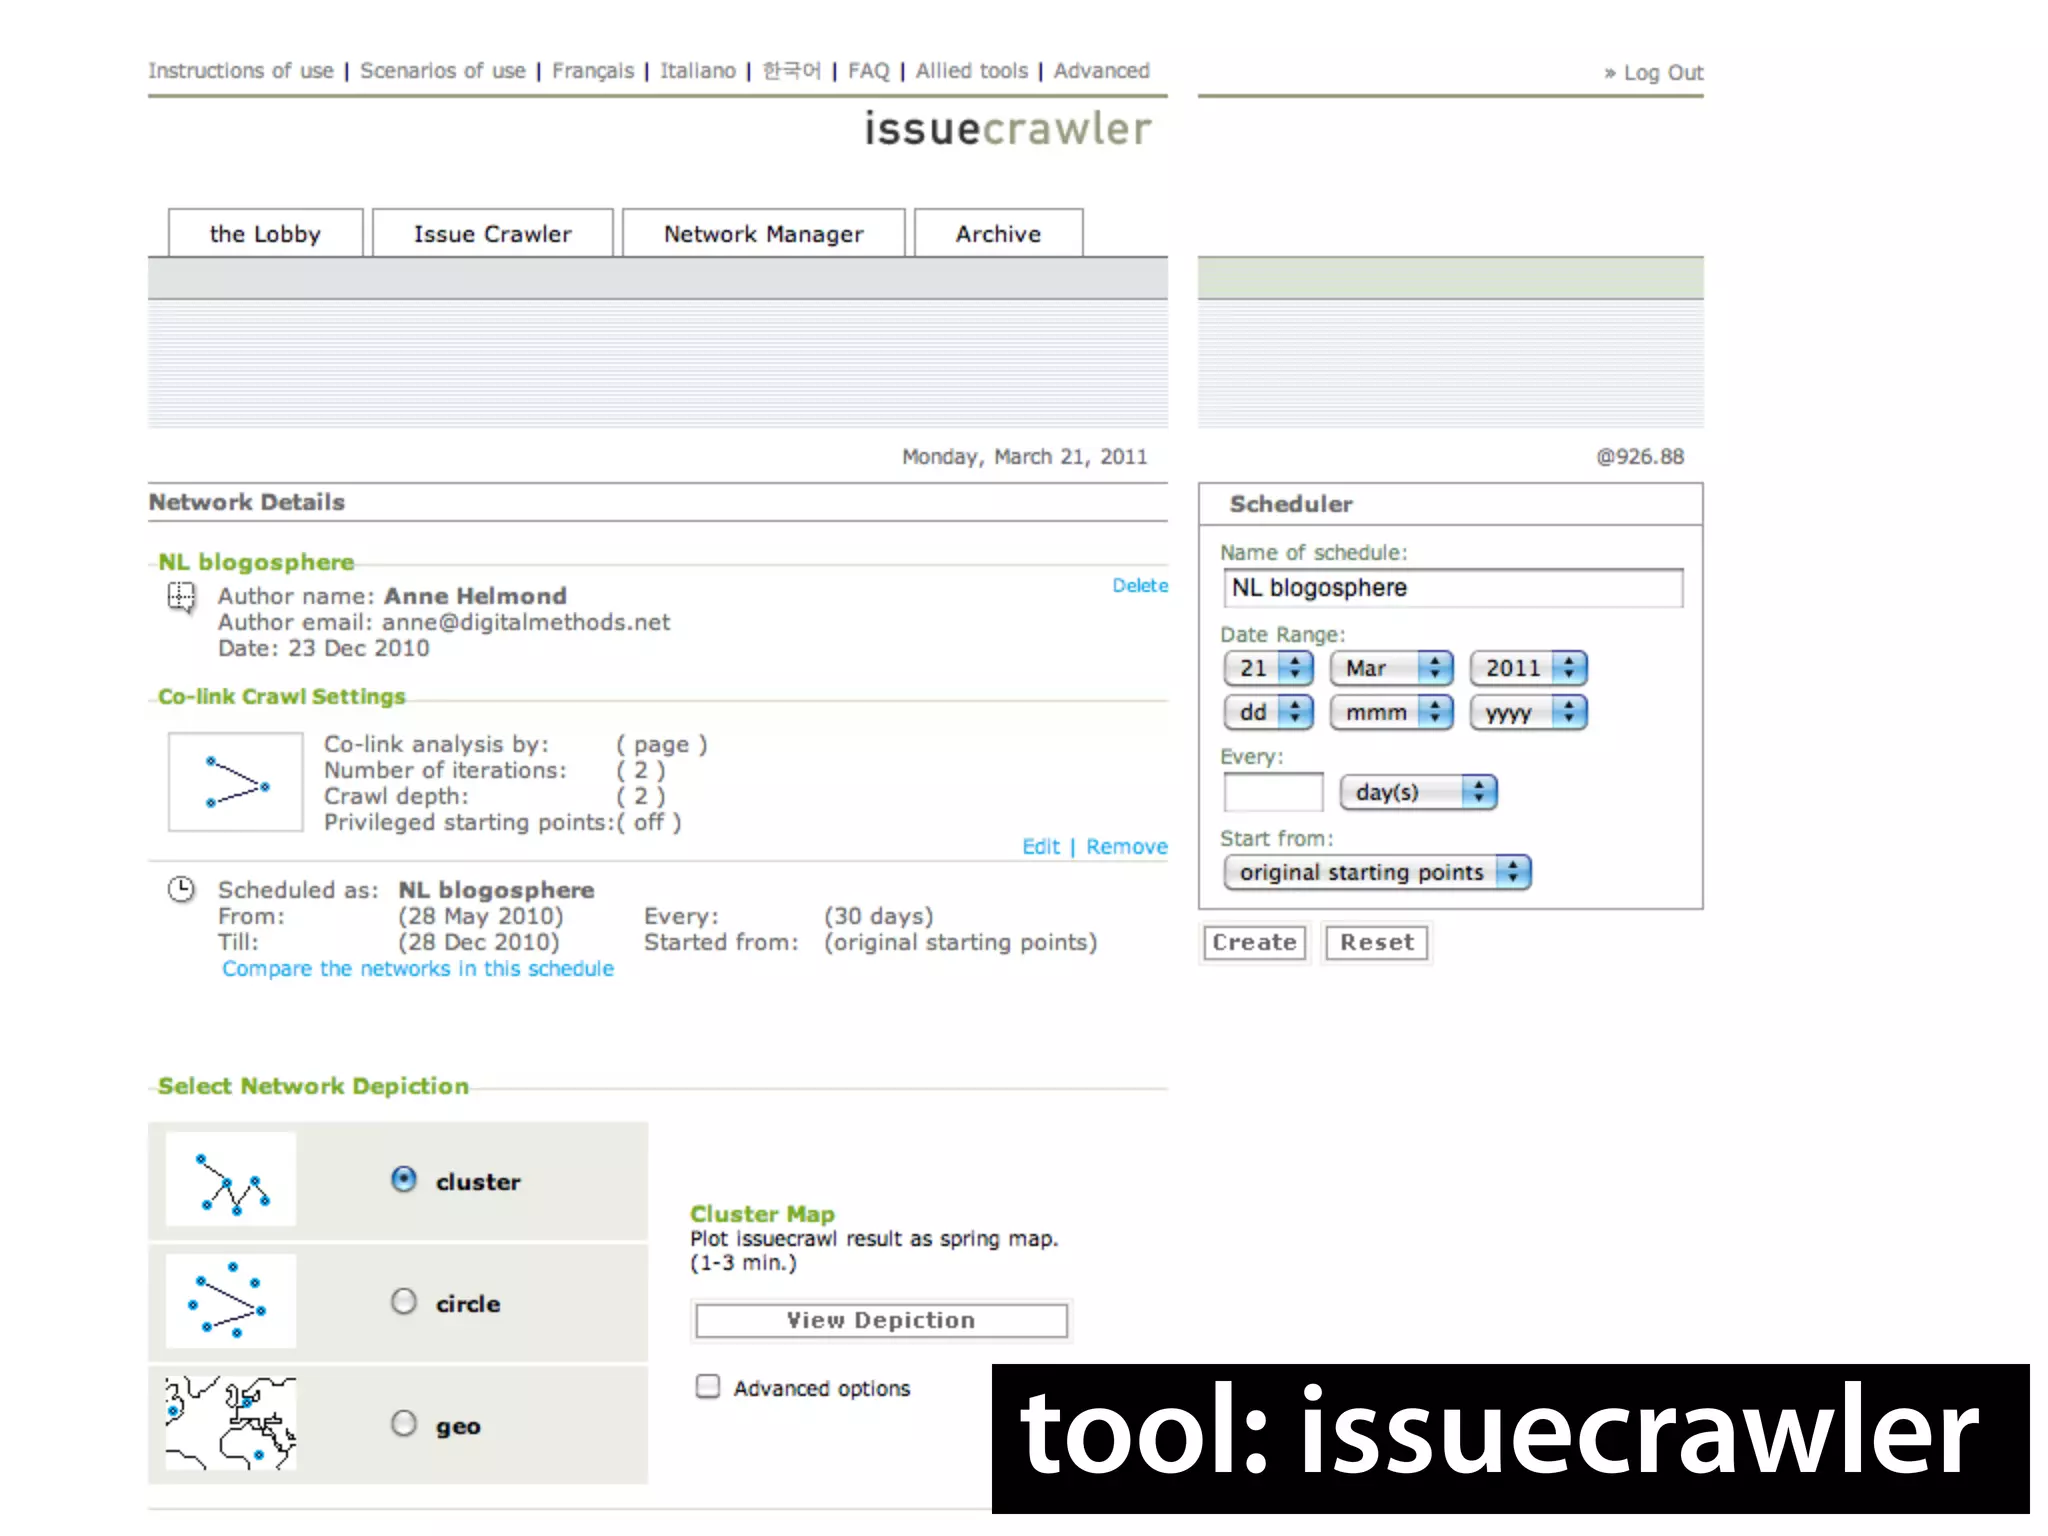Select the circle radio button

pos(404,1302)
